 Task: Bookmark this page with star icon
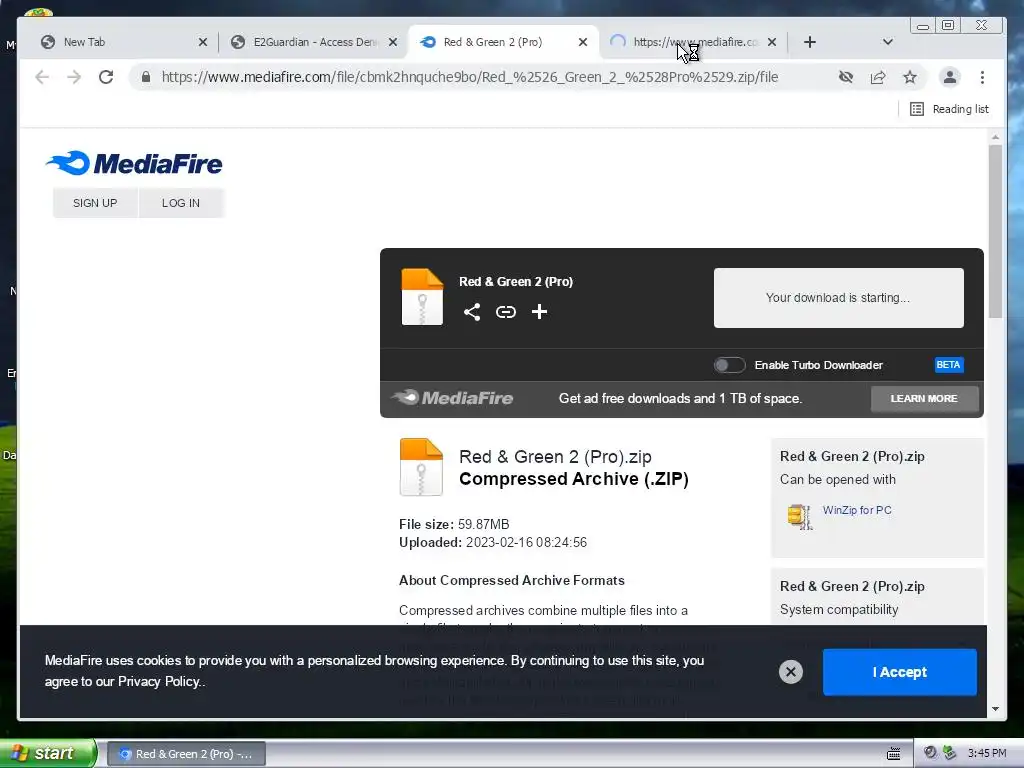(910, 77)
